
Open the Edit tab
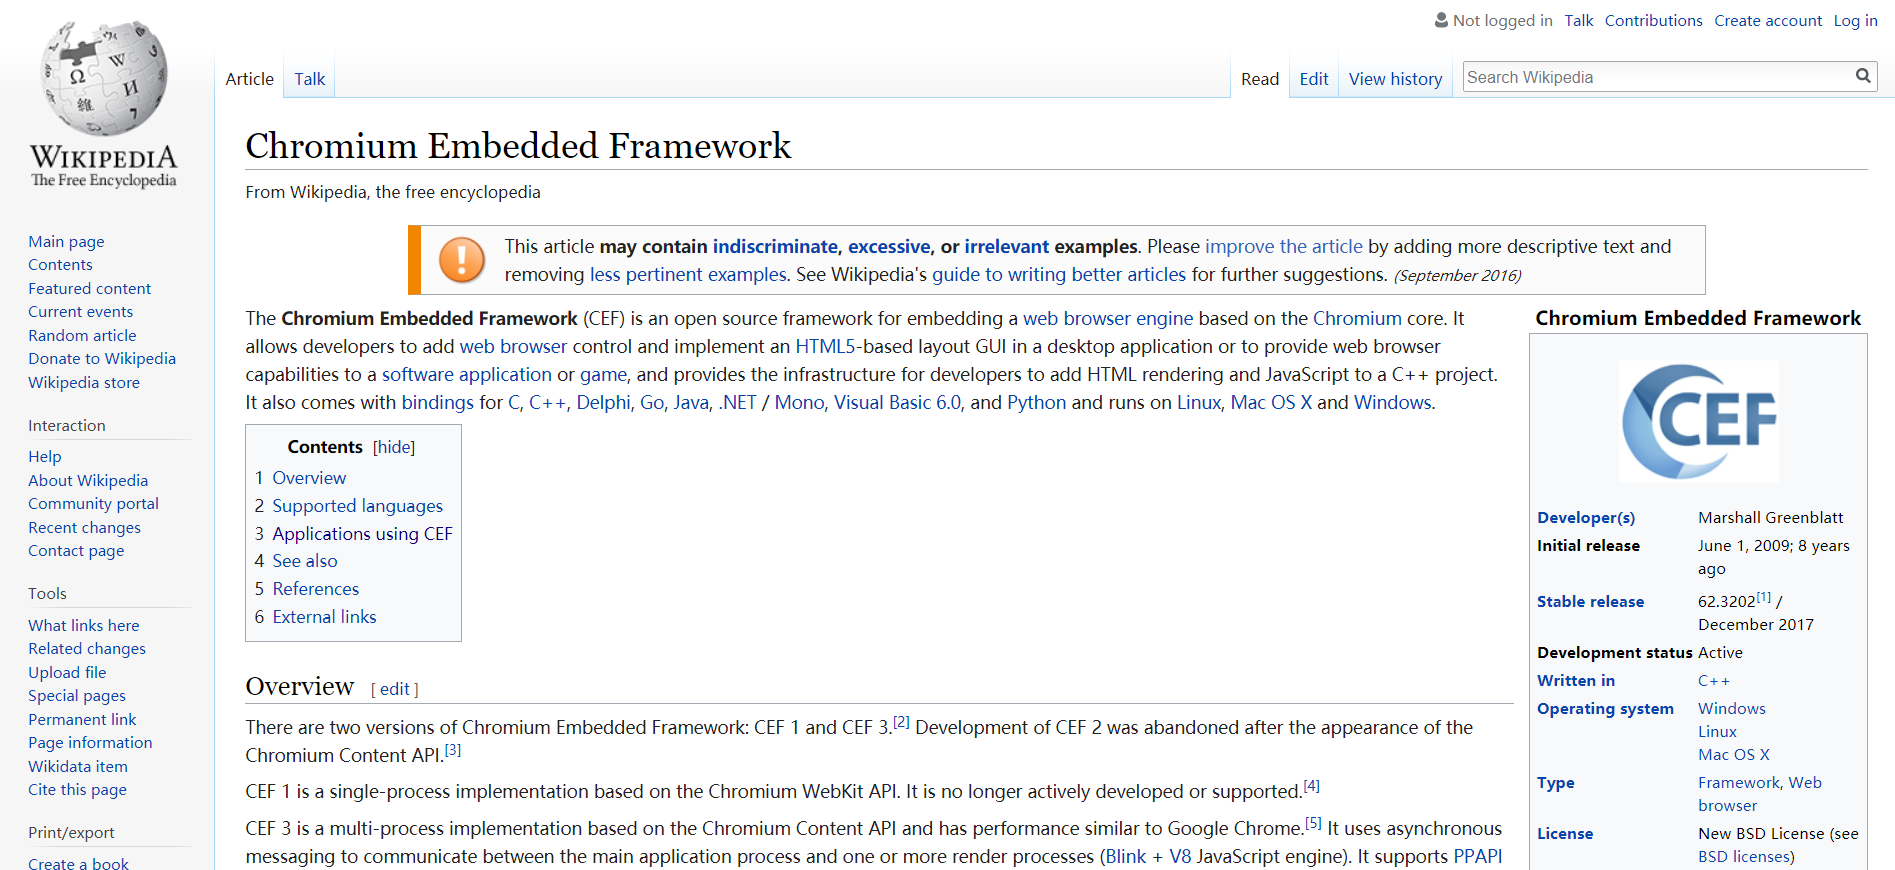point(1314,79)
